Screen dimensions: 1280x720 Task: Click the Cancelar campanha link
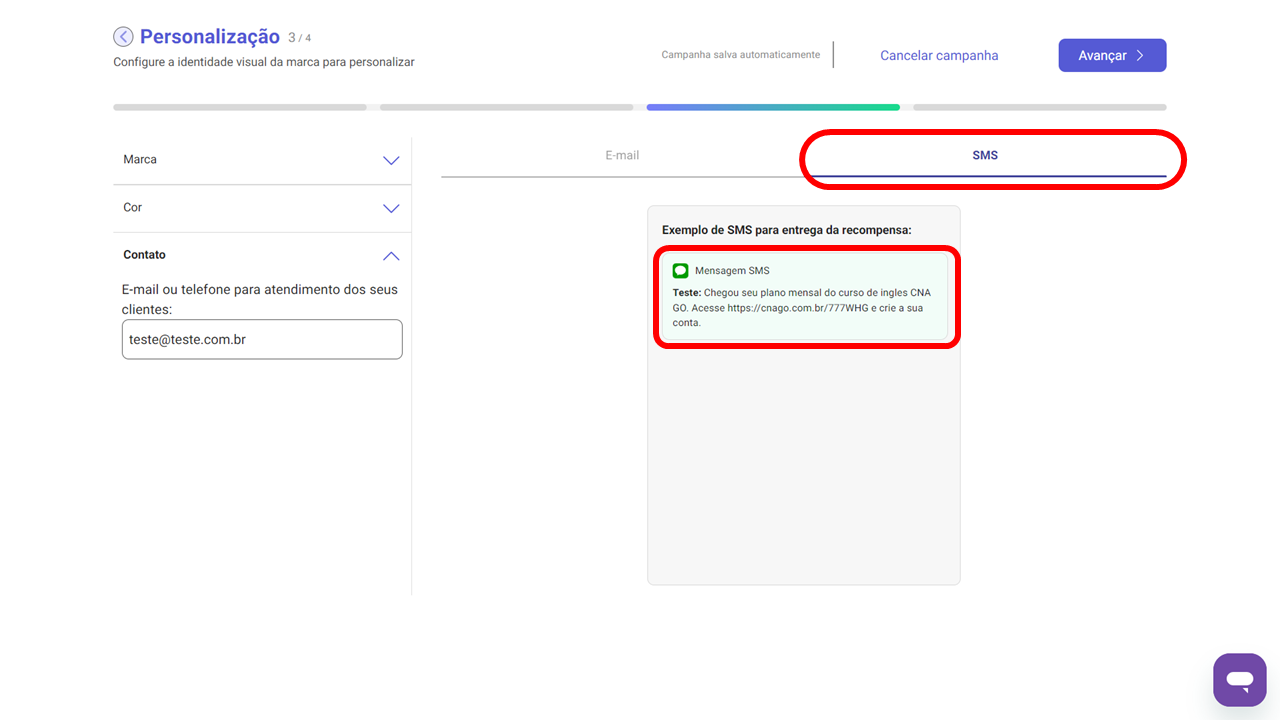tap(939, 56)
